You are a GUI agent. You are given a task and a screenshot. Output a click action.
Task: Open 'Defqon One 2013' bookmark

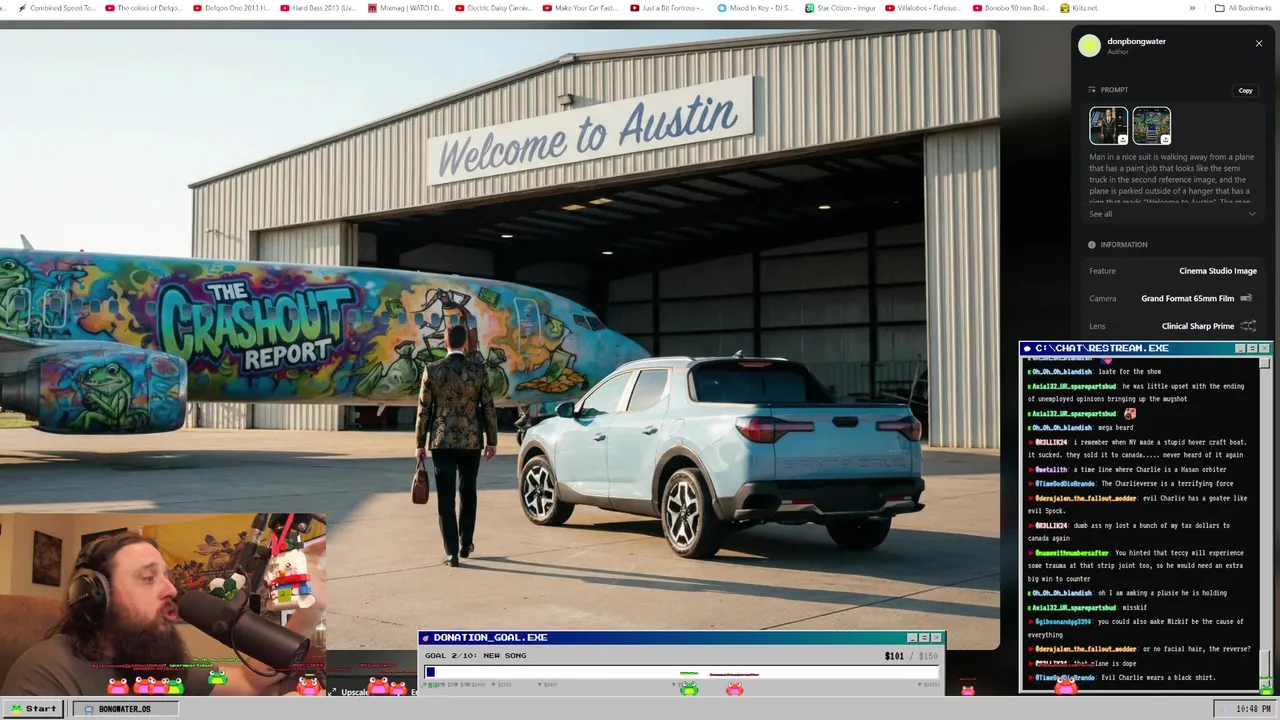click(231, 8)
